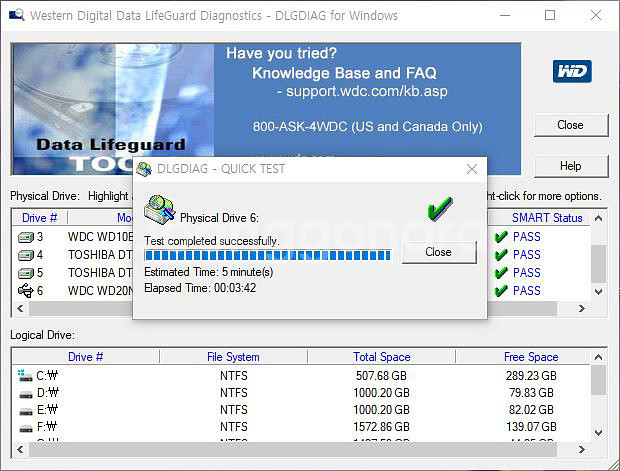The width and height of the screenshot is (620, 471).
Task: Click the 82.02 GB free space value
Action: 531,410
